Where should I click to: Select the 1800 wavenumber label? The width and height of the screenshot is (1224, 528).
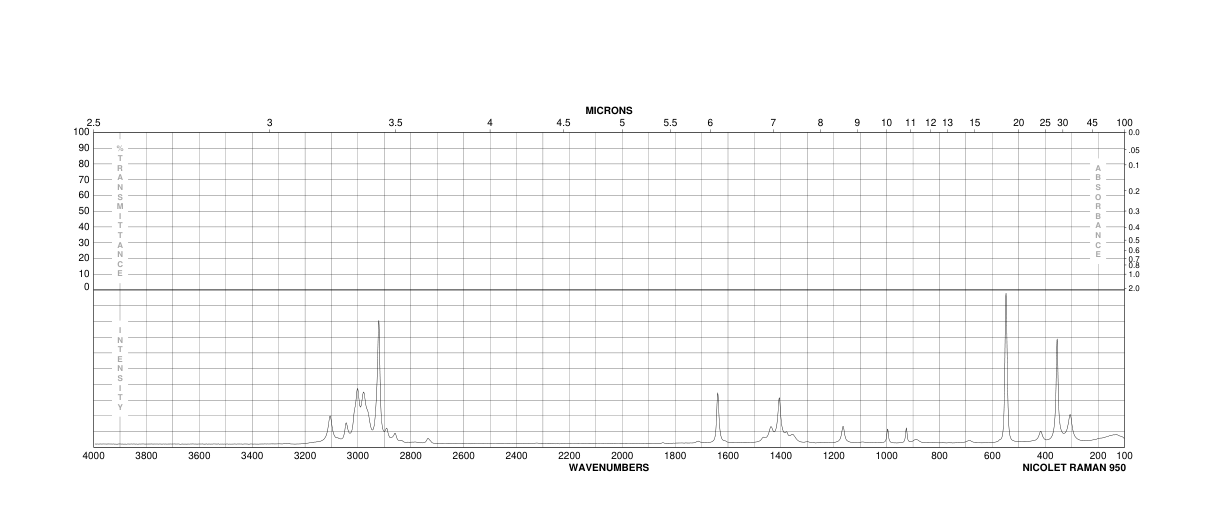coord(675,457)
